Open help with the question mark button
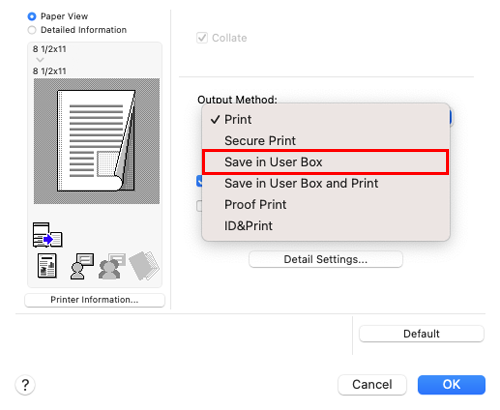Image resolution: width=500 pixels, height=410 pixels. 25,385
